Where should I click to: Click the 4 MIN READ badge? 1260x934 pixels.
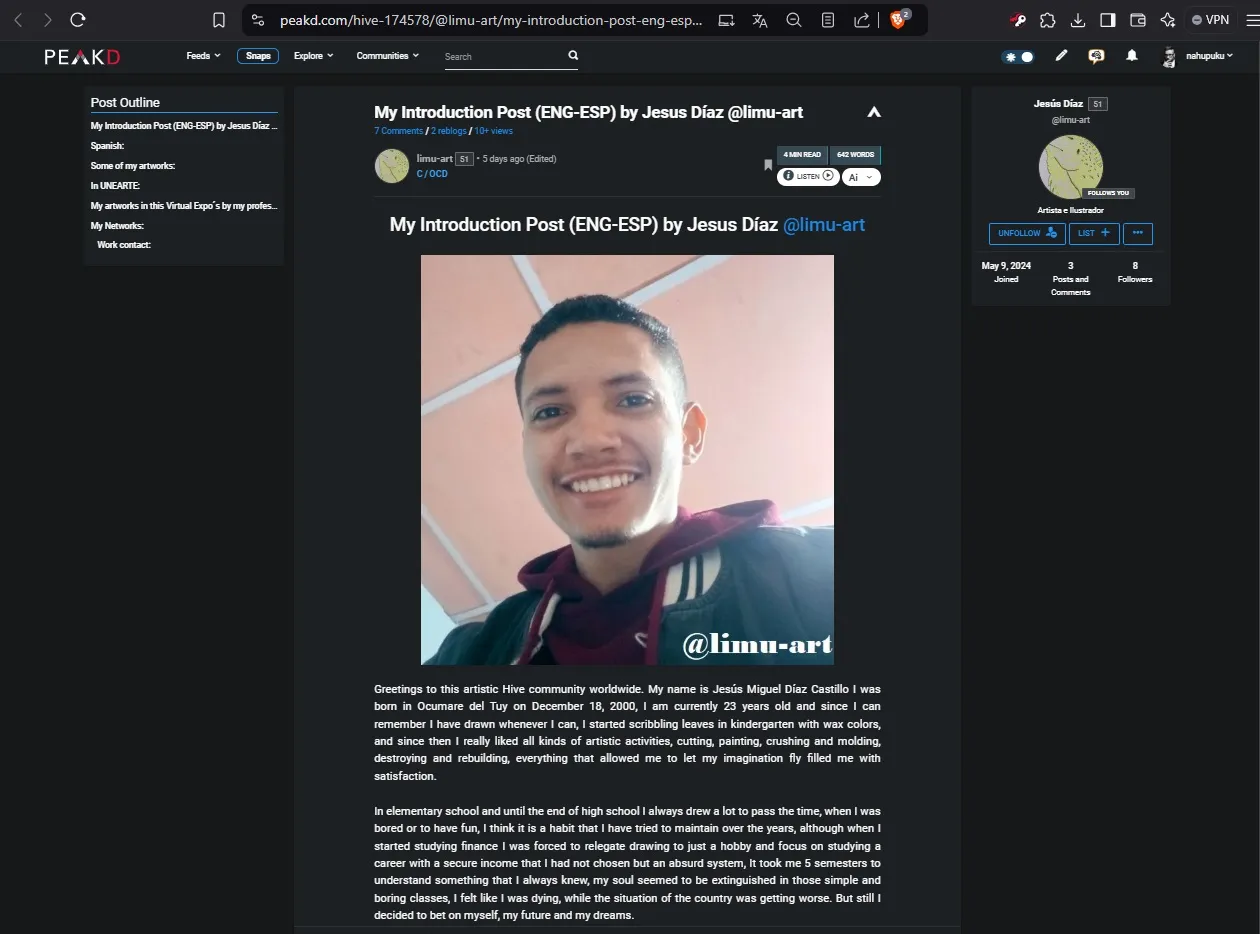(802, 155)
